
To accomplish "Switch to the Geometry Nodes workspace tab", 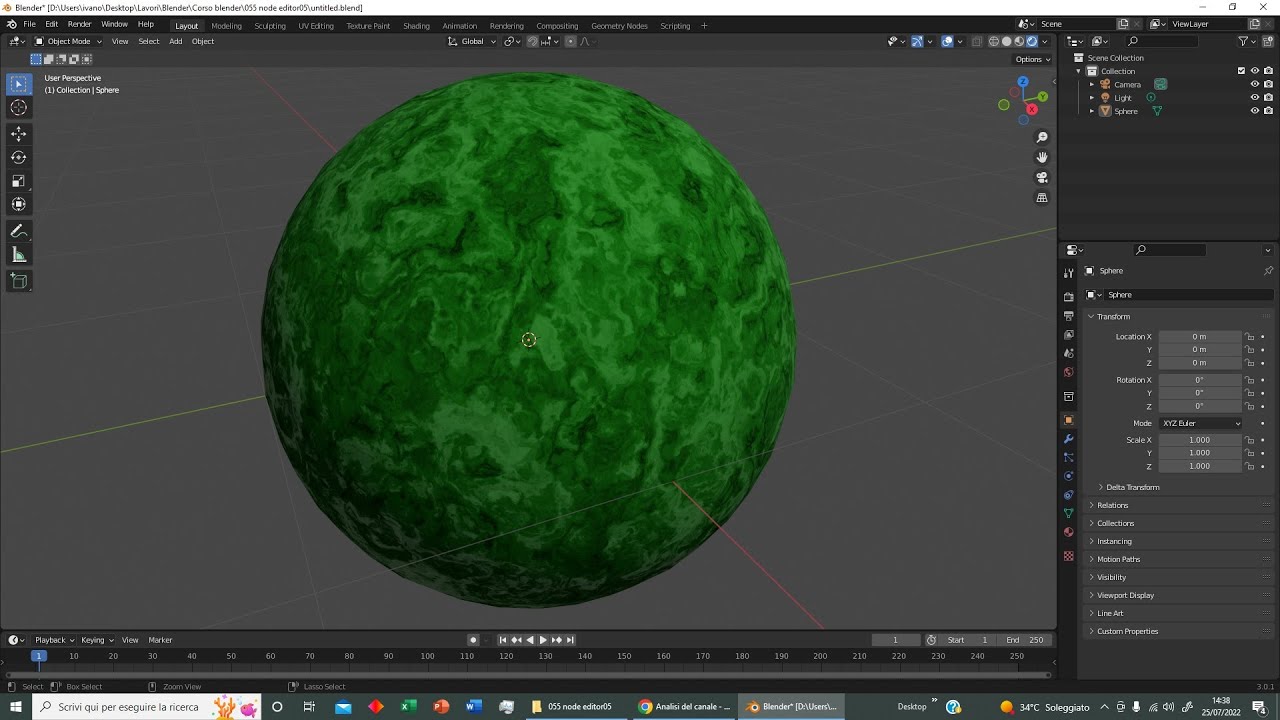I will (x=619, y=25).
